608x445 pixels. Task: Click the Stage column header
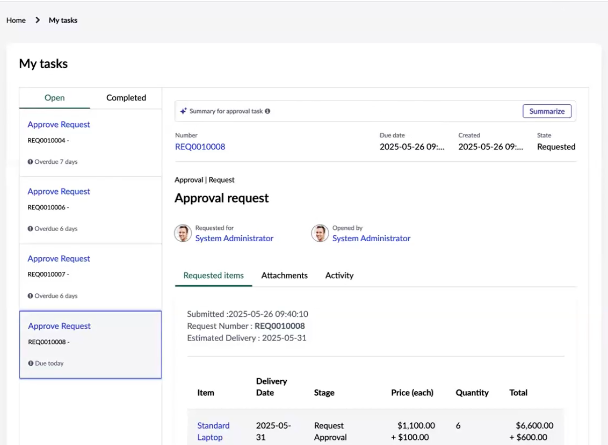(x=324, y=393)
